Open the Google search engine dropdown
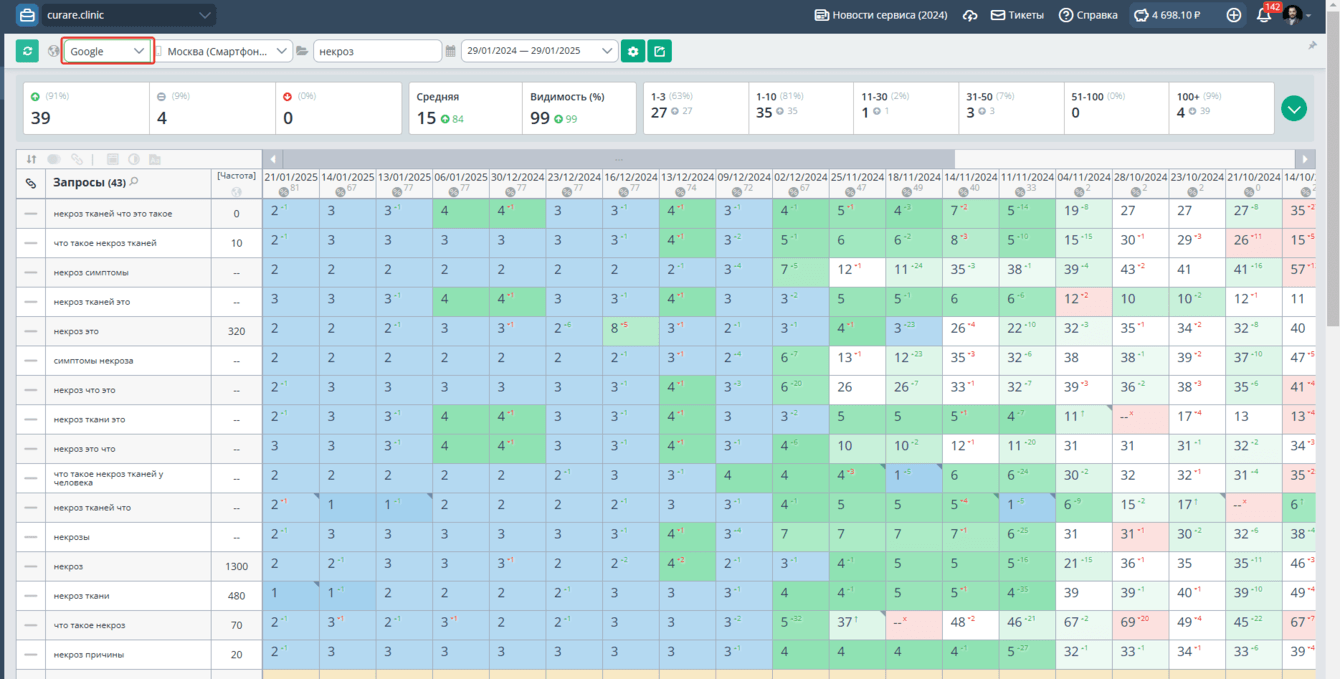 pyautogui.click(x=108, y=51)
